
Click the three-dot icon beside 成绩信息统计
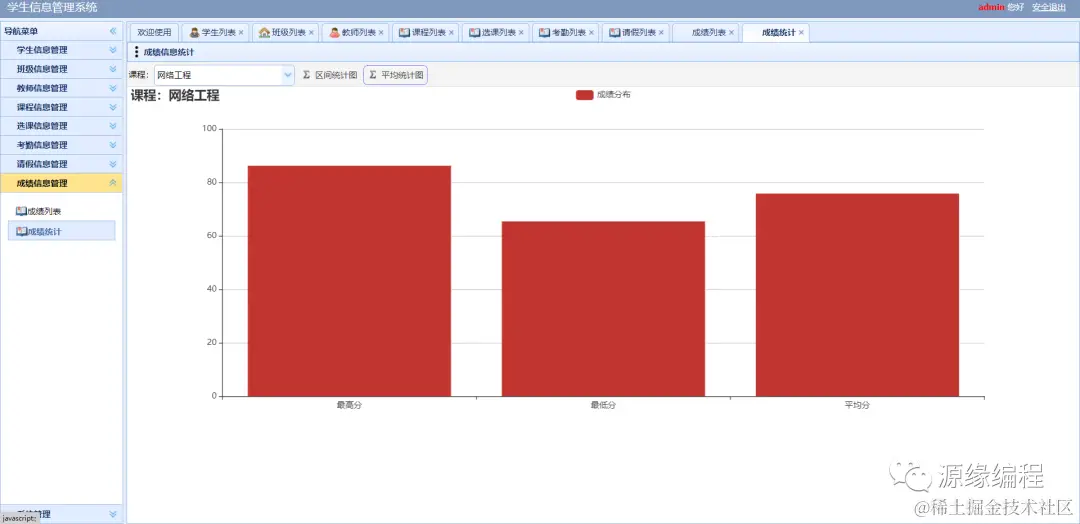pyautogui.click(x=136, y=52)
